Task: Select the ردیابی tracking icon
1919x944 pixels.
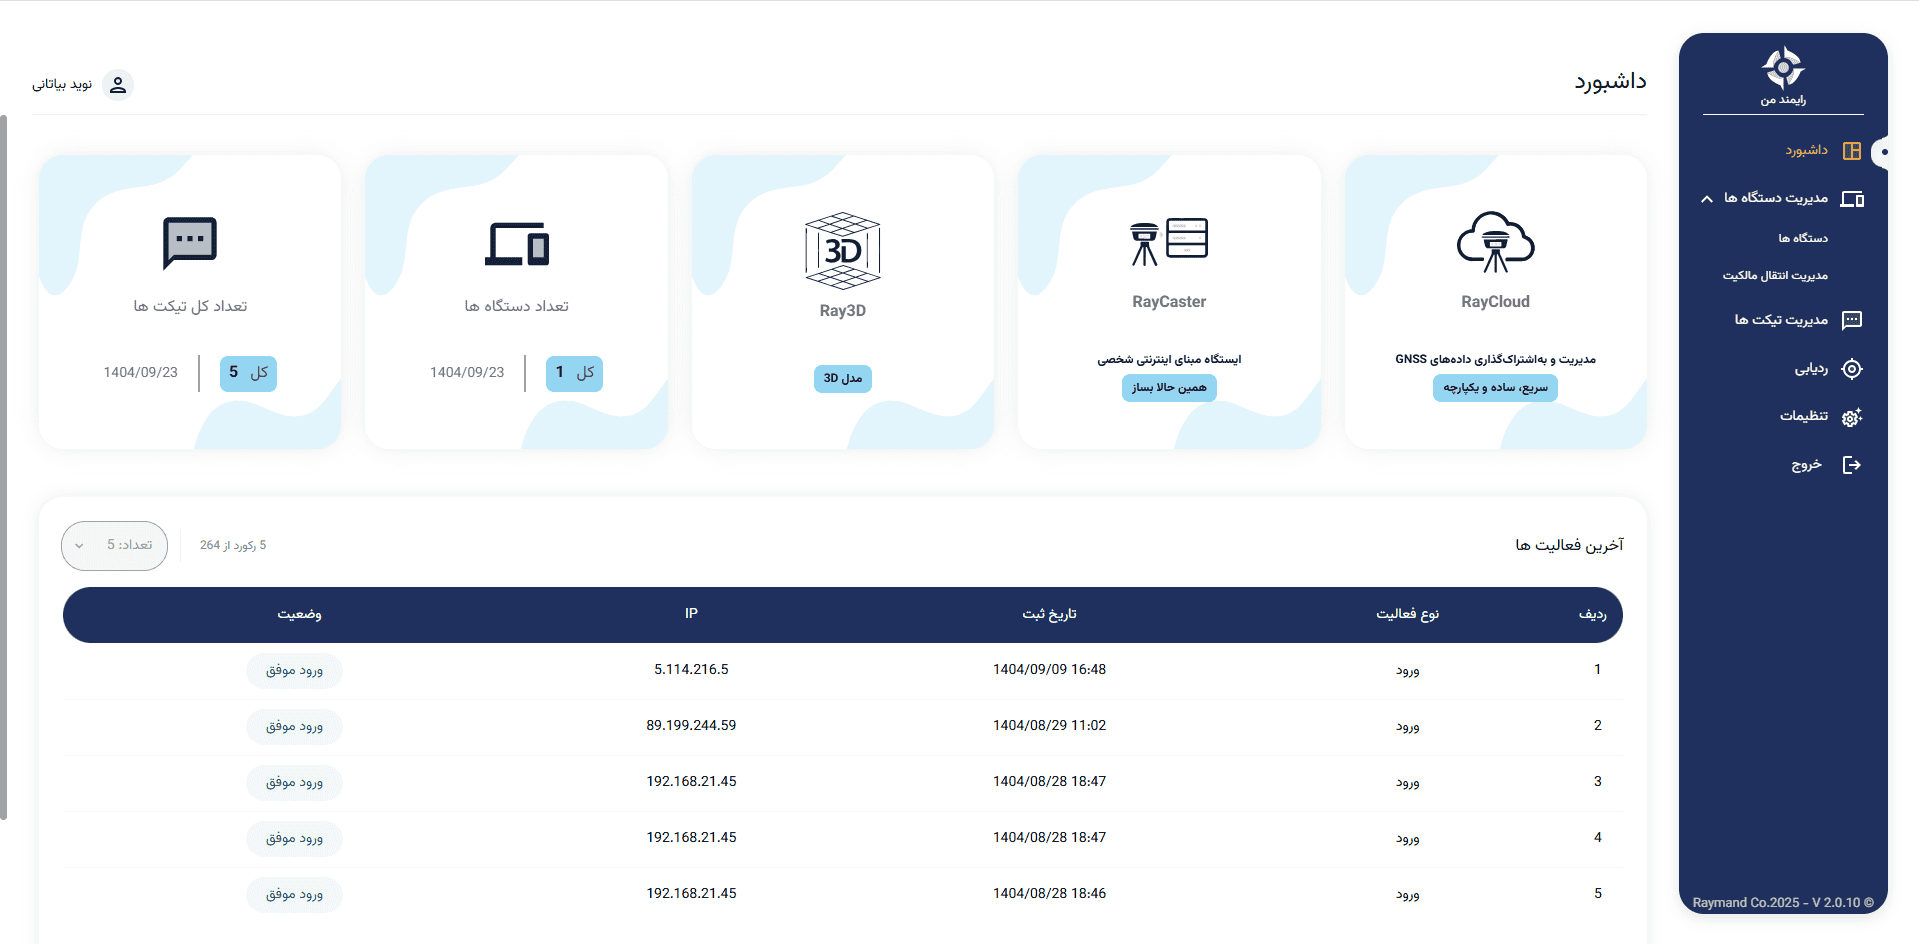Action: click(1853, 369)
